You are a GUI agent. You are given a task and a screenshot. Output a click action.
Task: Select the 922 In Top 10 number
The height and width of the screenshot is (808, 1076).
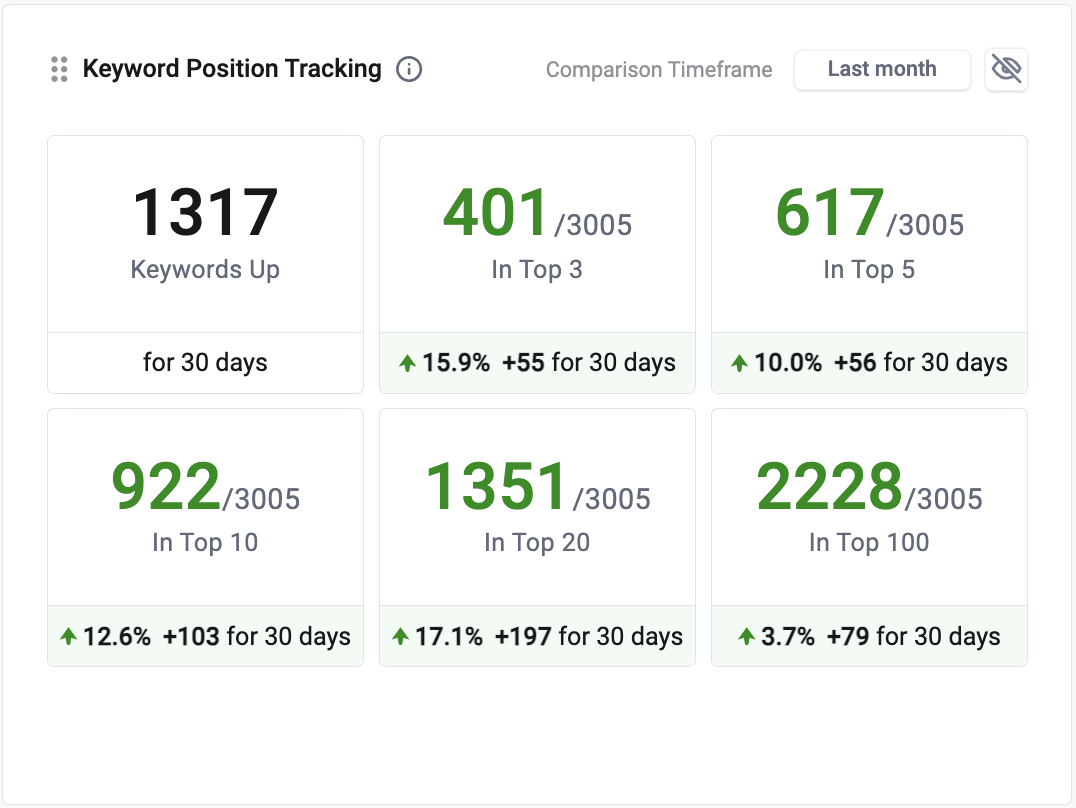(x=166, y=486)
